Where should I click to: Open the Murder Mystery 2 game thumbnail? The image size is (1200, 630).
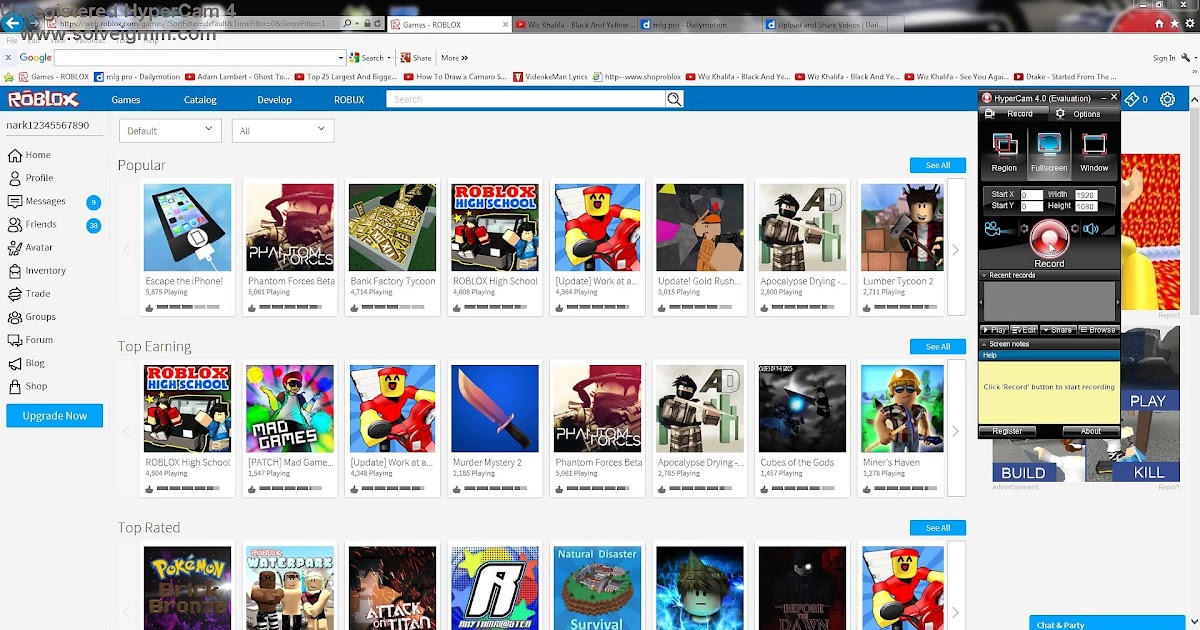tap(495, 408)
